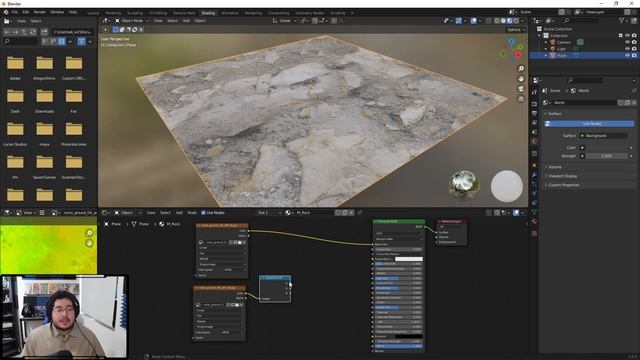640x360 pixels.
Task: Open the Render menu
Action: [40, 12]
